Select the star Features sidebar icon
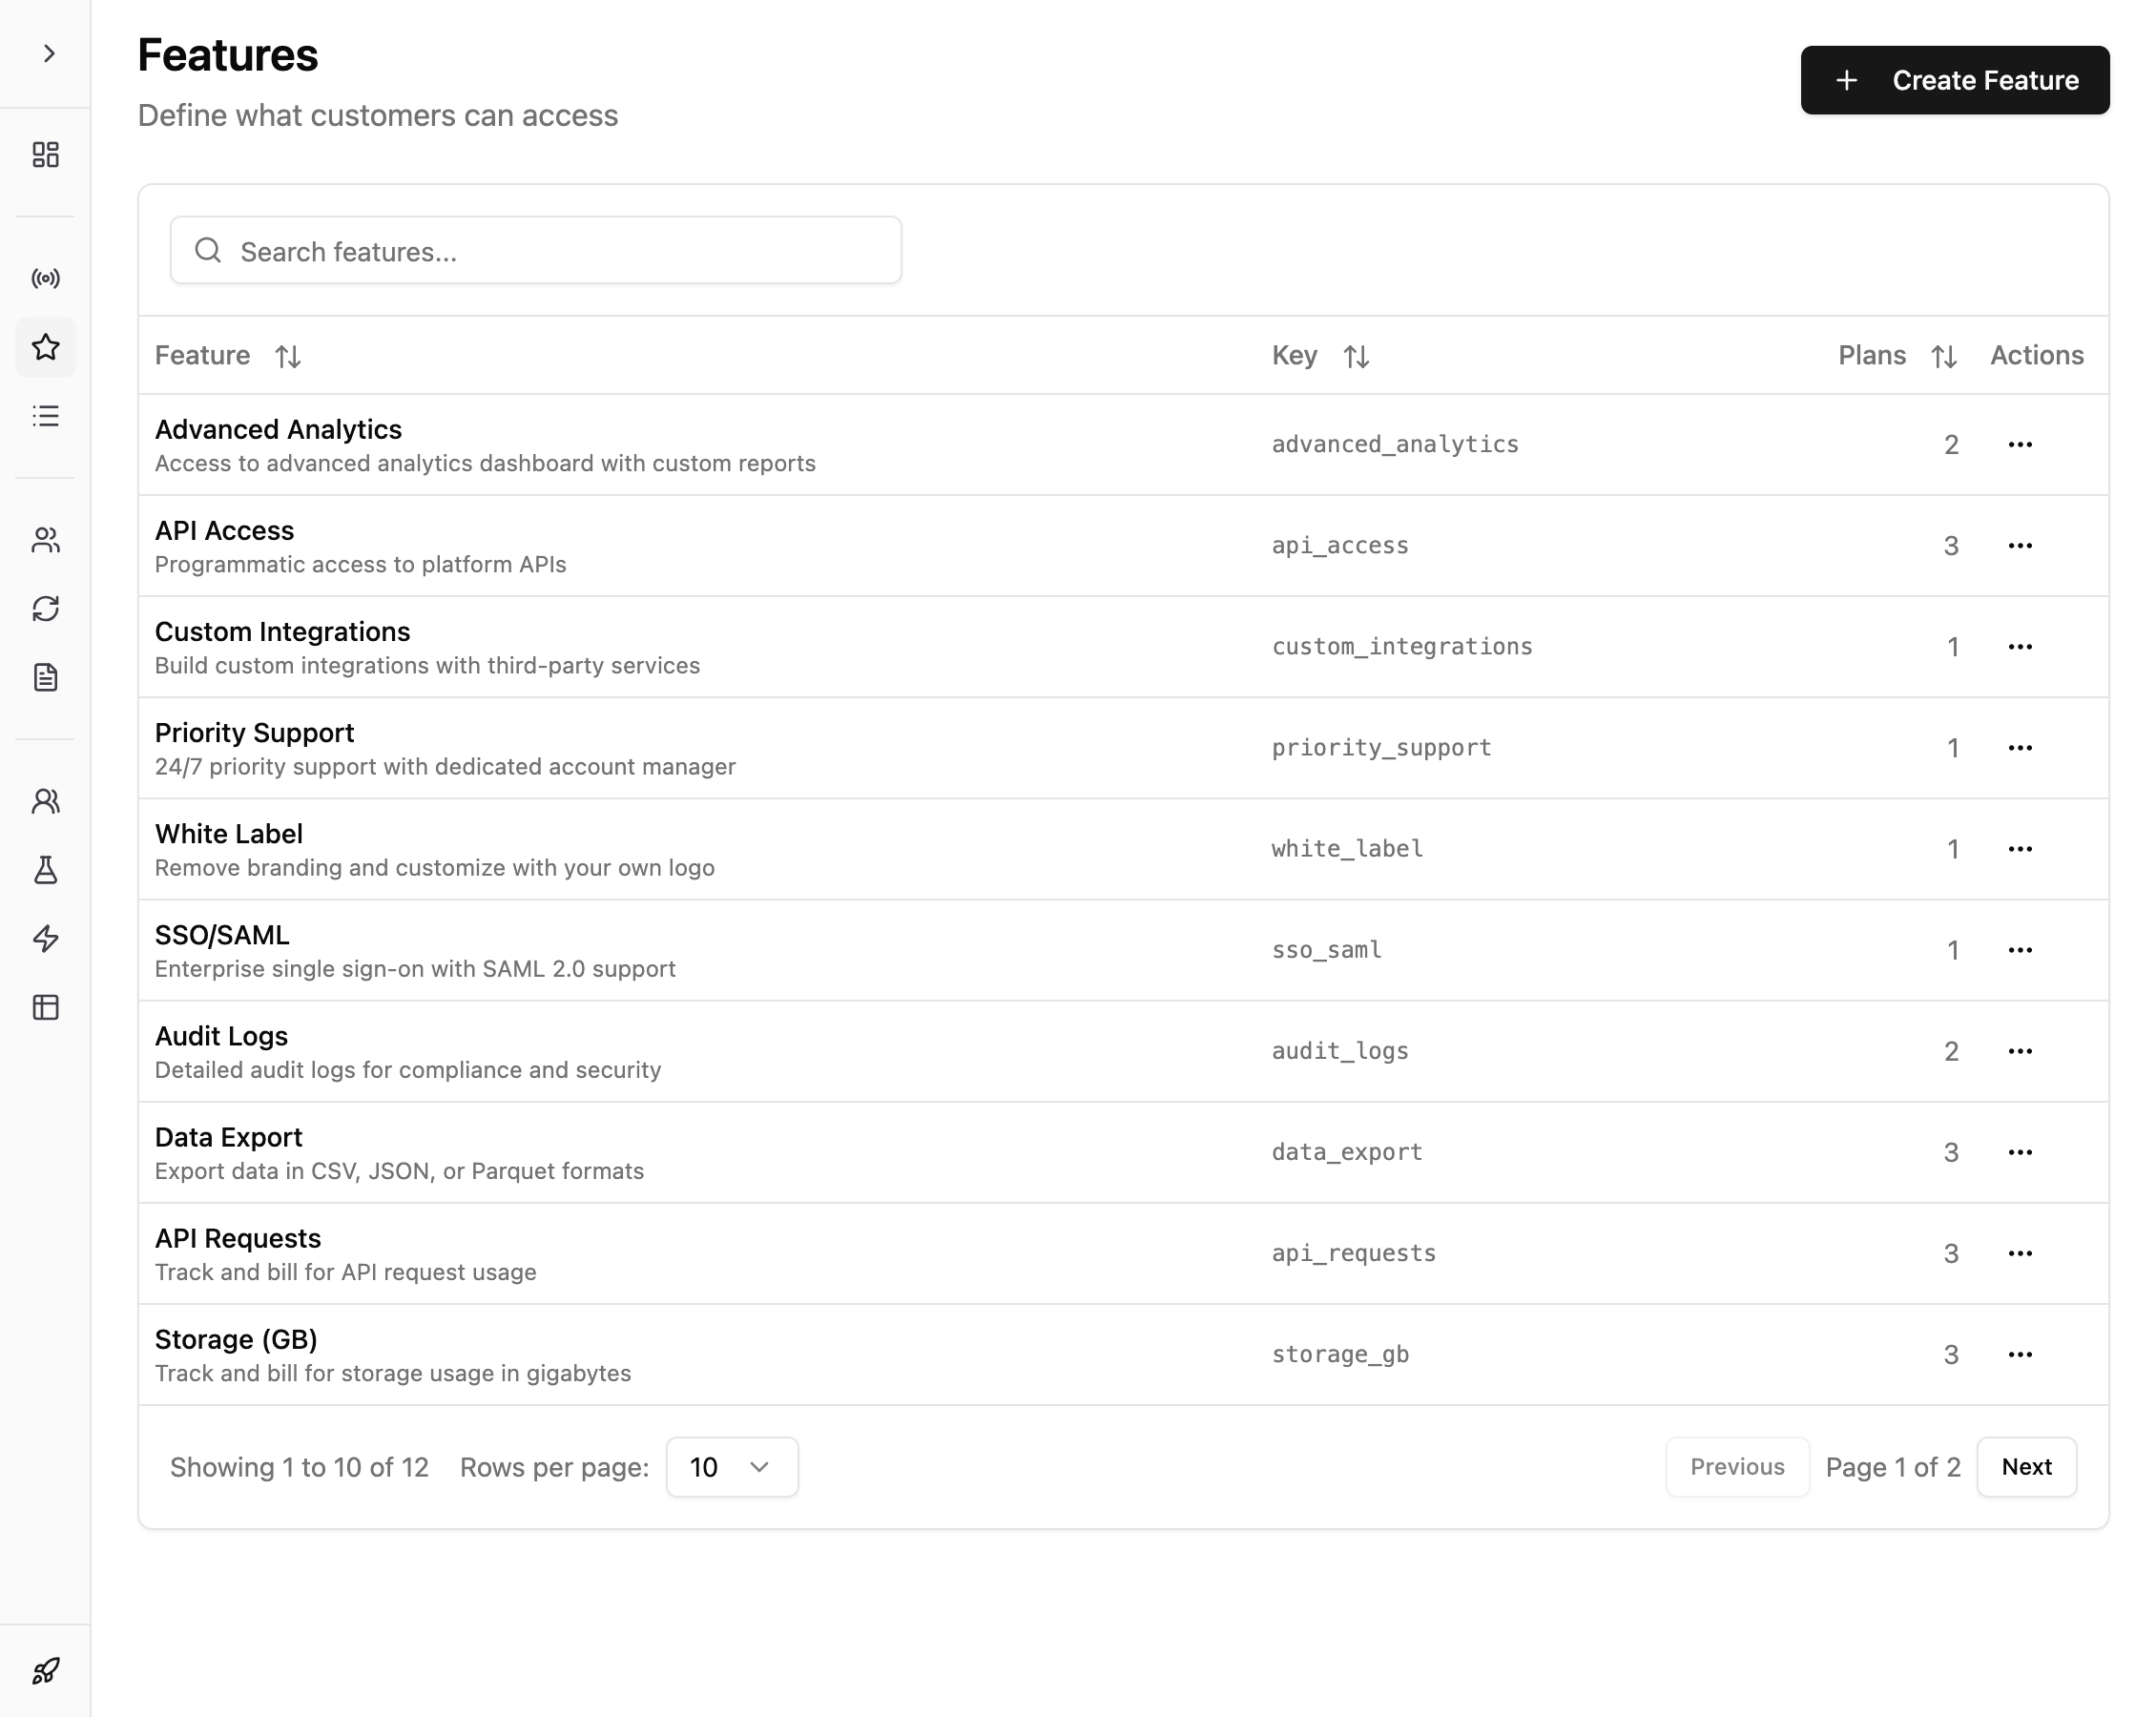Screen dimensions: 2156x1717 click(x=46, y=347)
